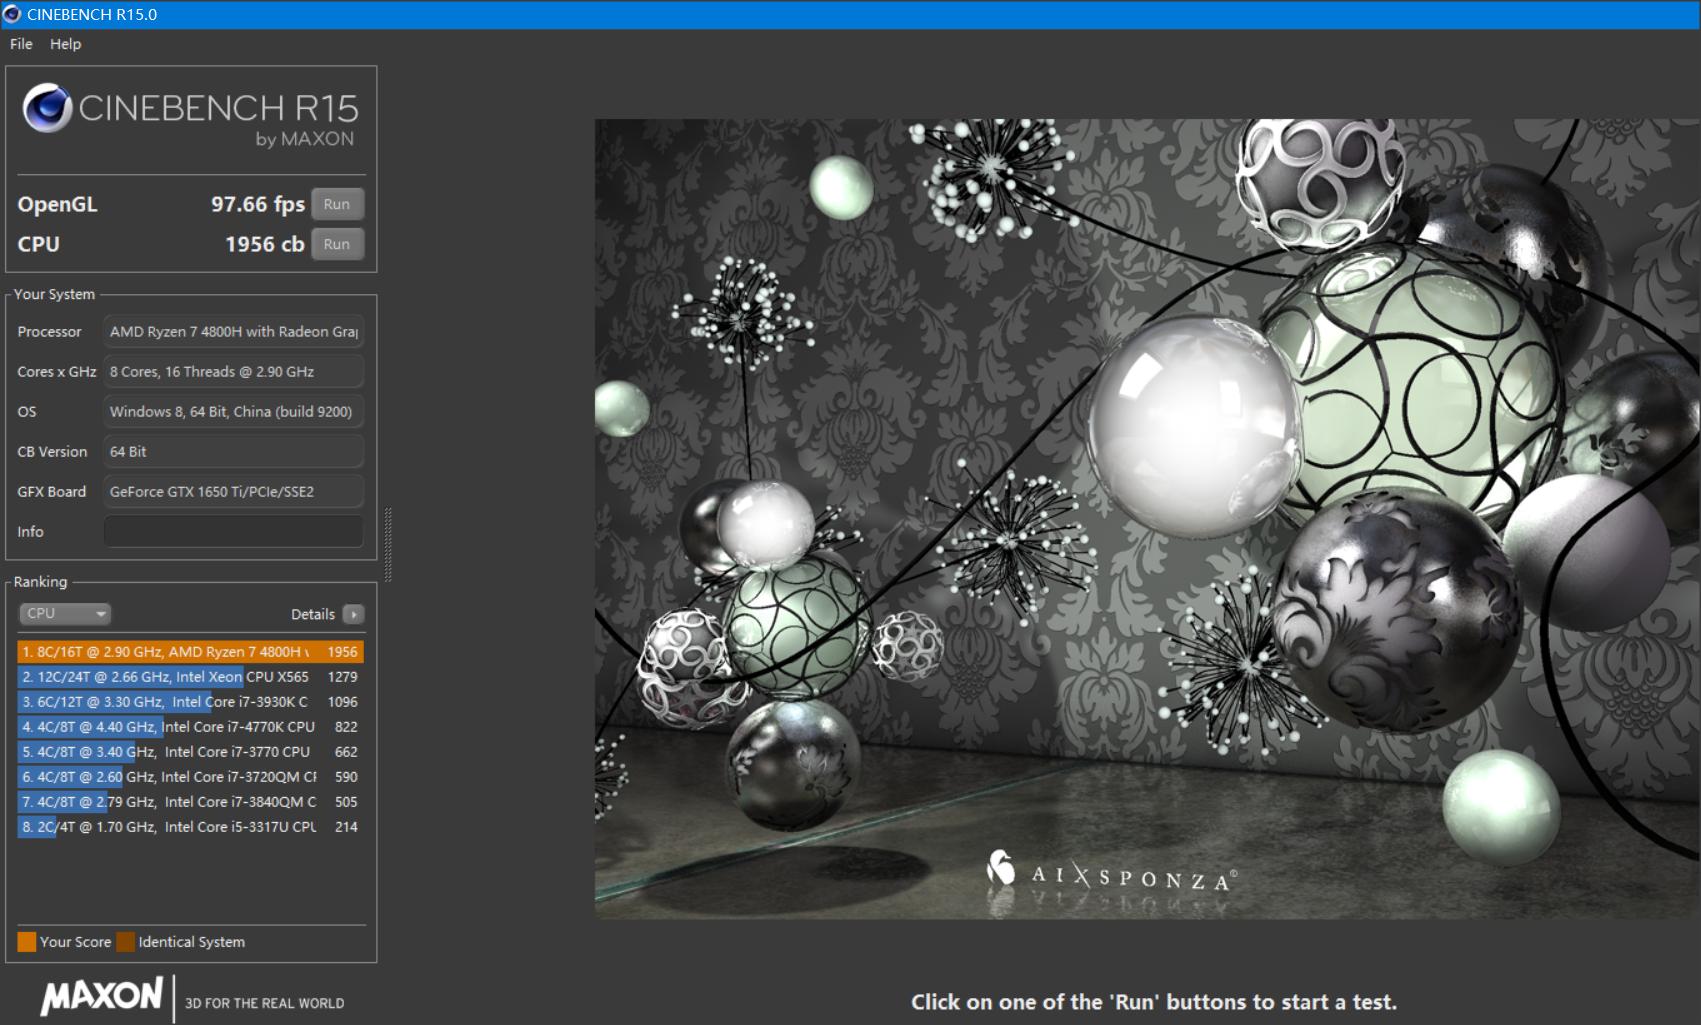Run the CPU benchmark test
The image size is (1701, 1025).
(x=337, y=244)
